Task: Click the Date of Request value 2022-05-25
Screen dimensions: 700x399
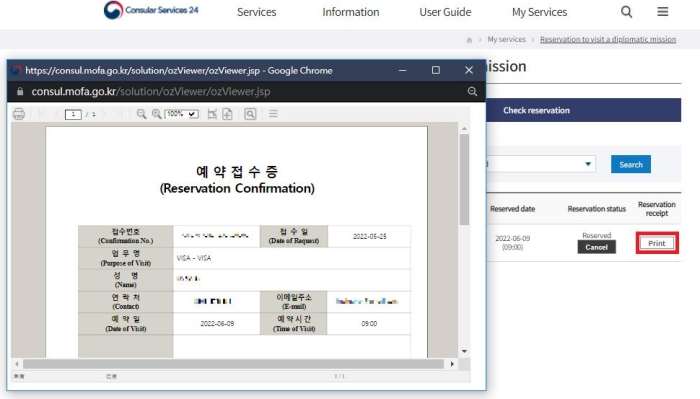Action: tap(370, 236)
